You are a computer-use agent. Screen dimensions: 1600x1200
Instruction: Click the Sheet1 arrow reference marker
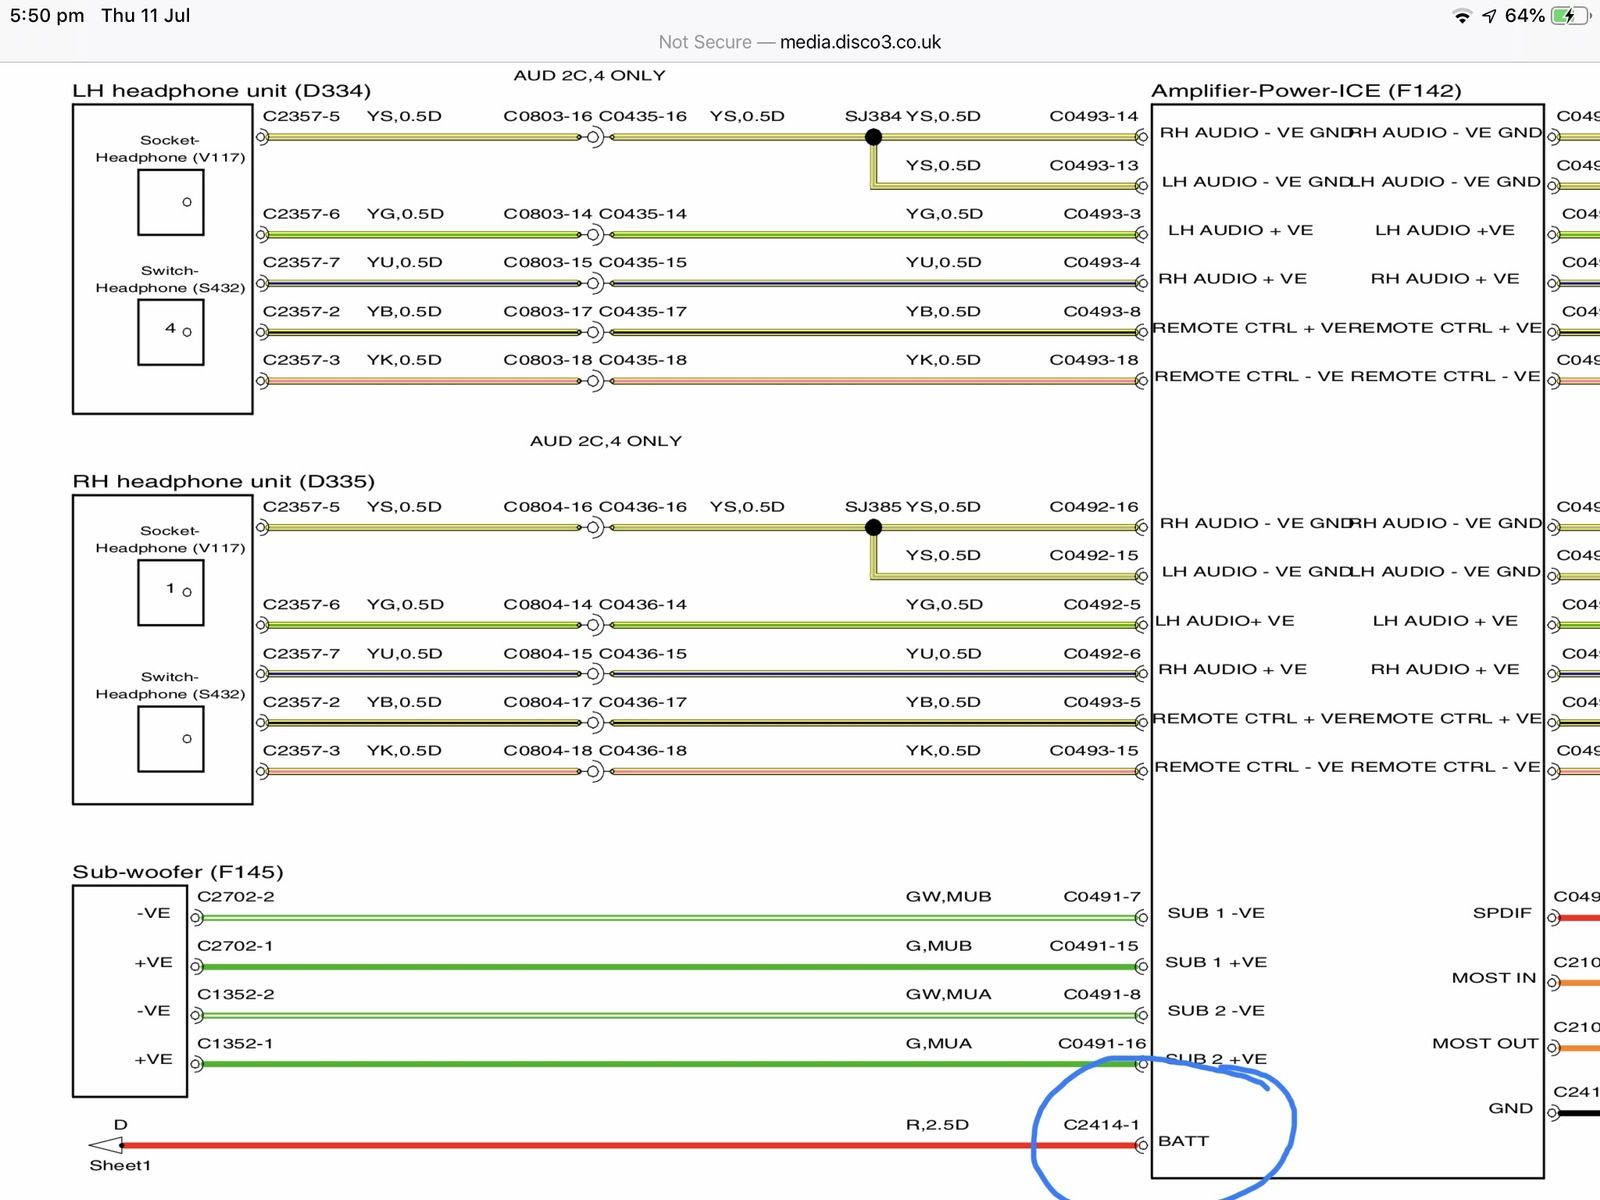tap(105, 1145)
